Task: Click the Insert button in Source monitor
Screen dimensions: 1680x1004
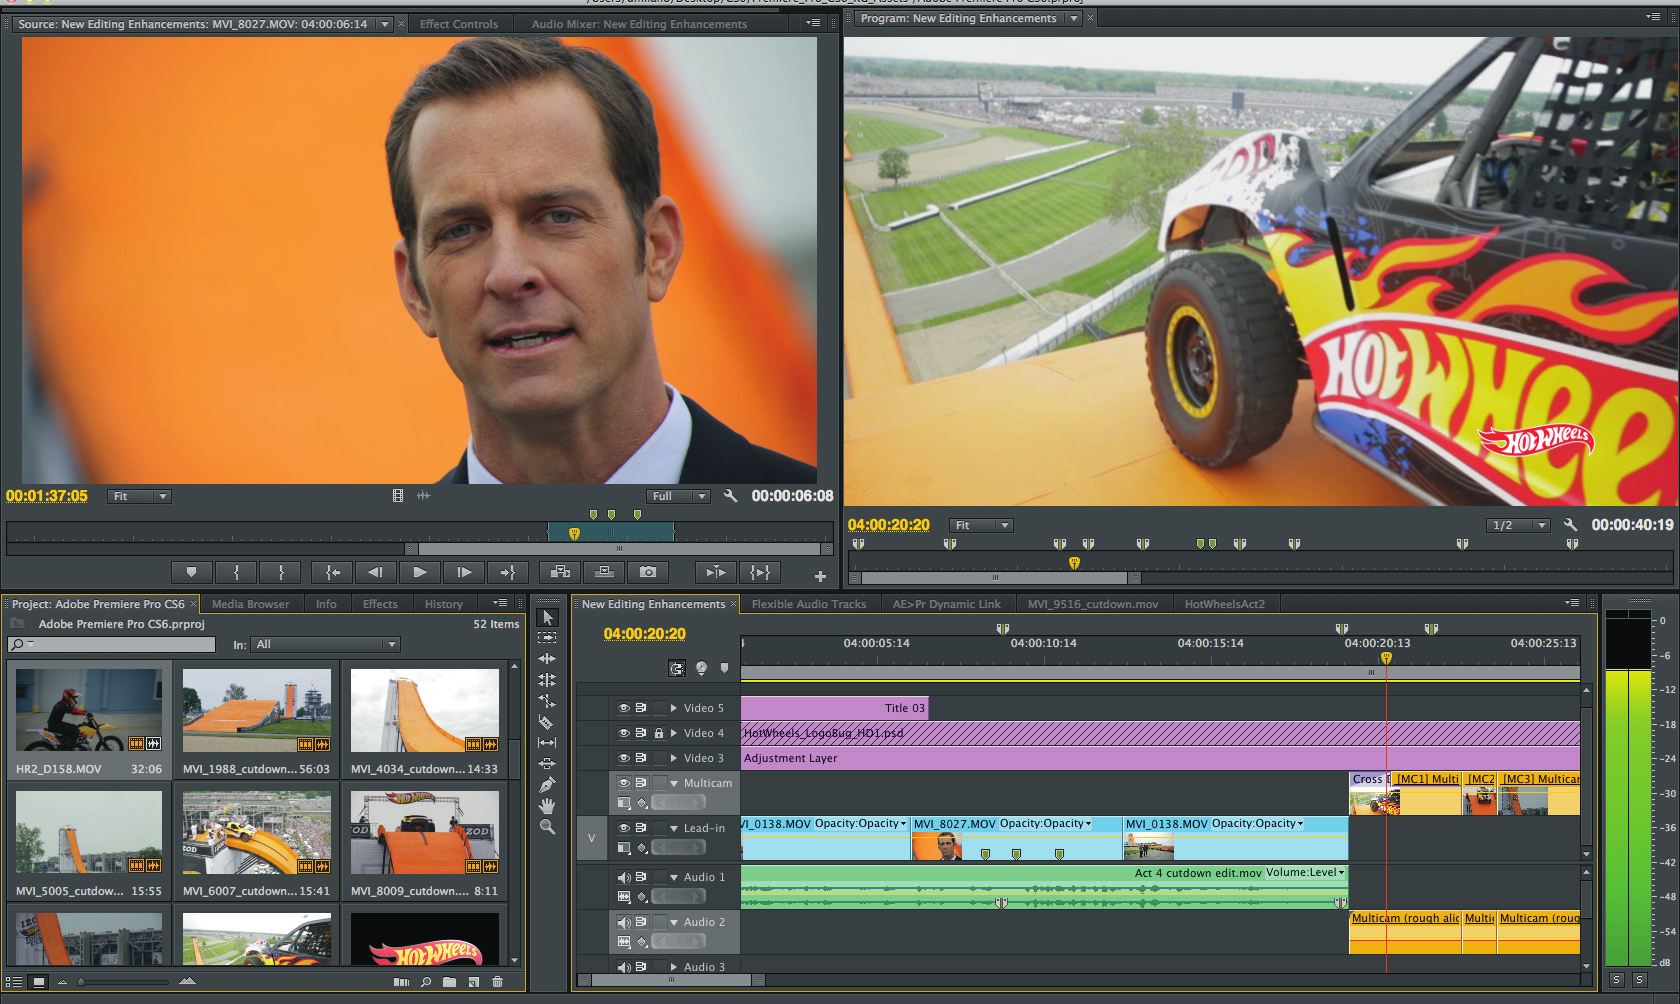Action: pyautogui.click(x=560, y=572)
